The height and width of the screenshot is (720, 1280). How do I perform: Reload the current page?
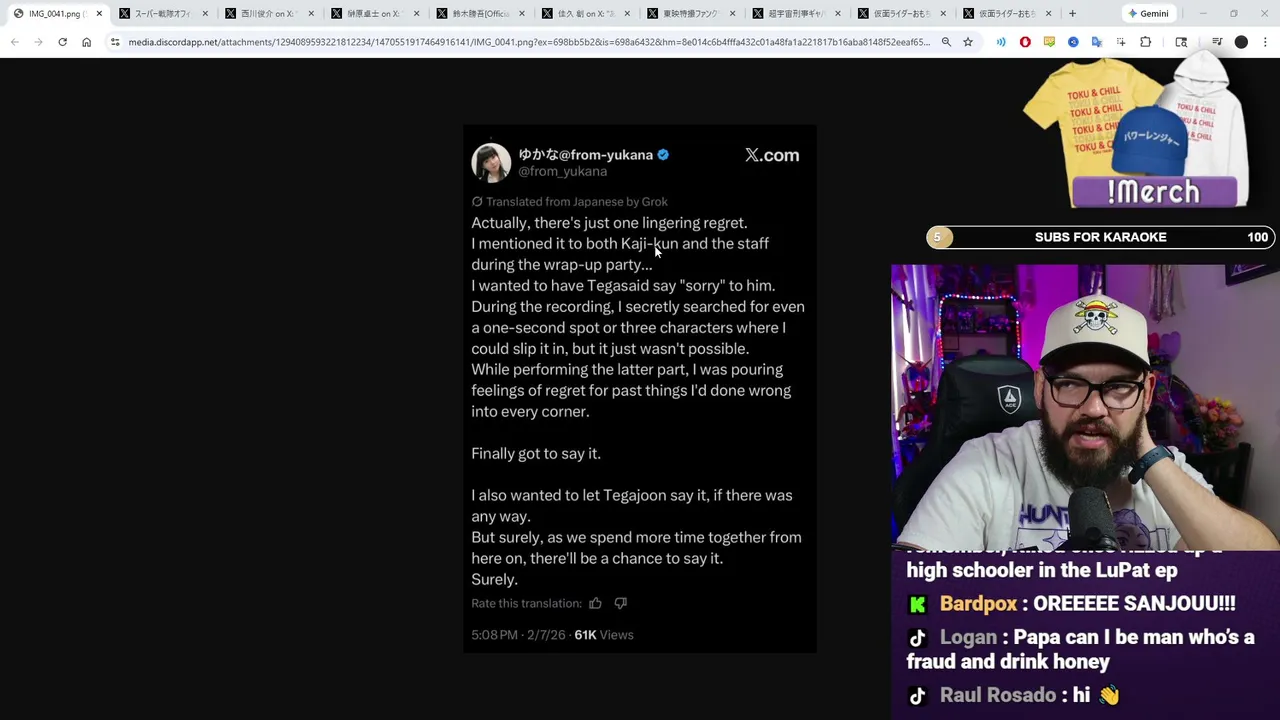(62, 42)
